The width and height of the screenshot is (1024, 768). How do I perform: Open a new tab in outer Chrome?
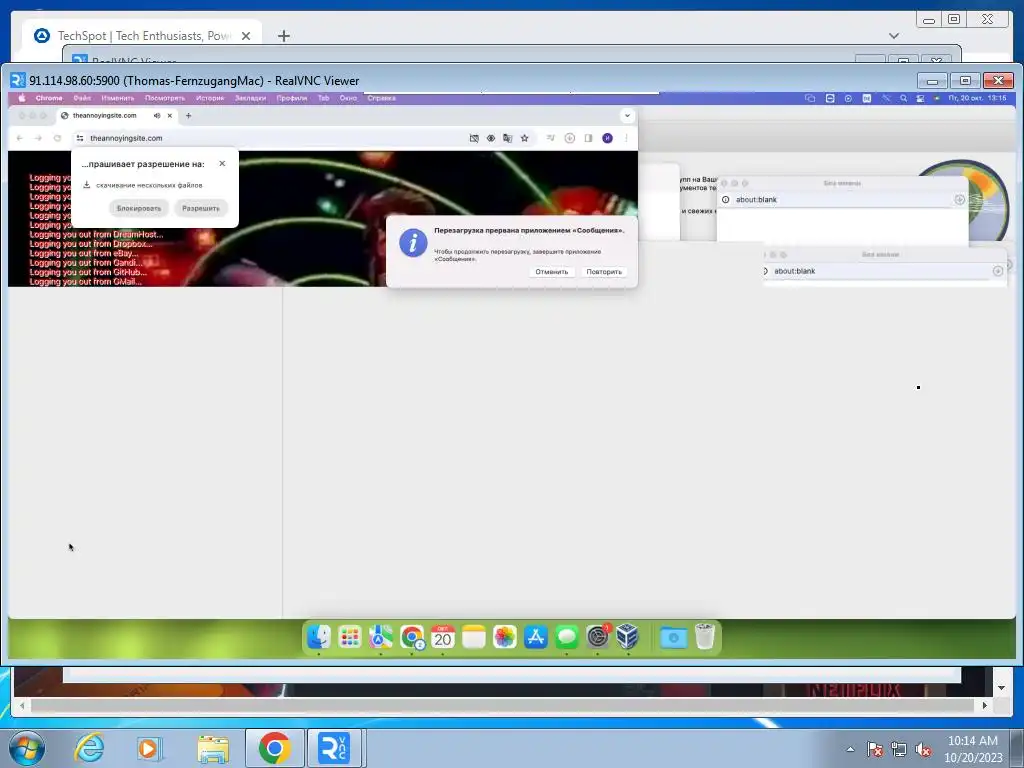click(283, 36)
